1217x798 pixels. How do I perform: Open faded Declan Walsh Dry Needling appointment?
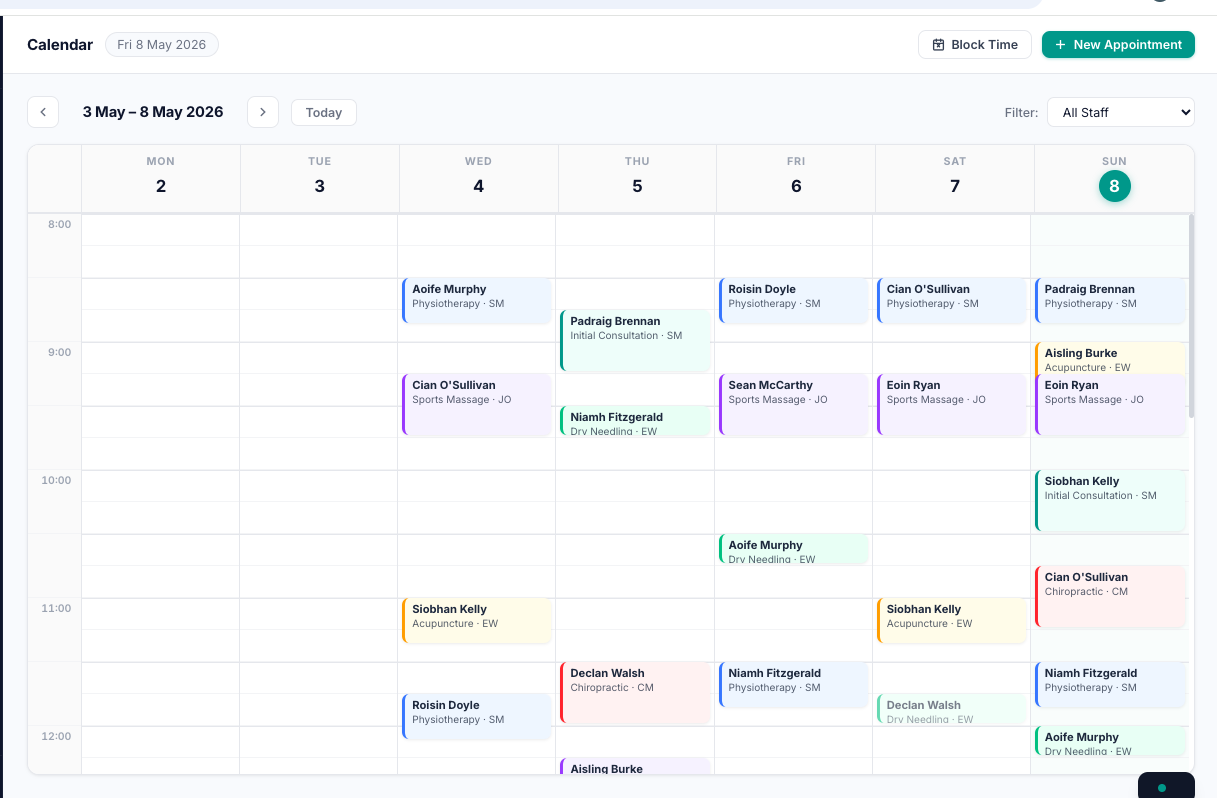952,709
